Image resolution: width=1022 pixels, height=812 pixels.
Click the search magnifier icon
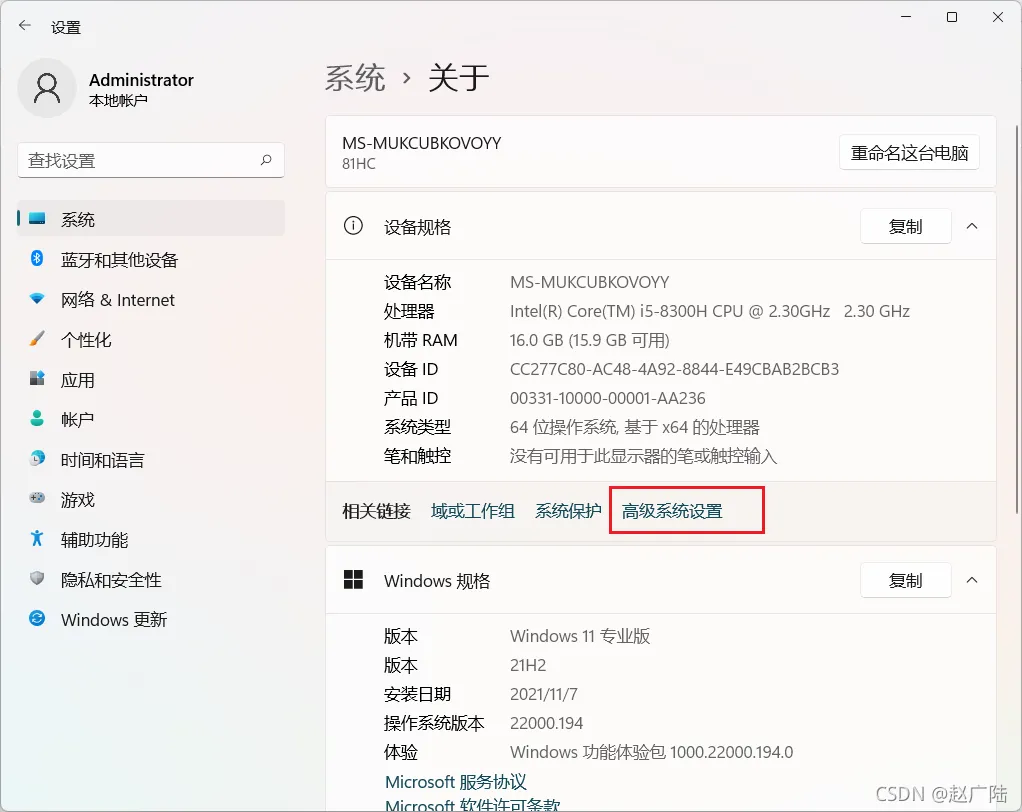pos(266,160)
